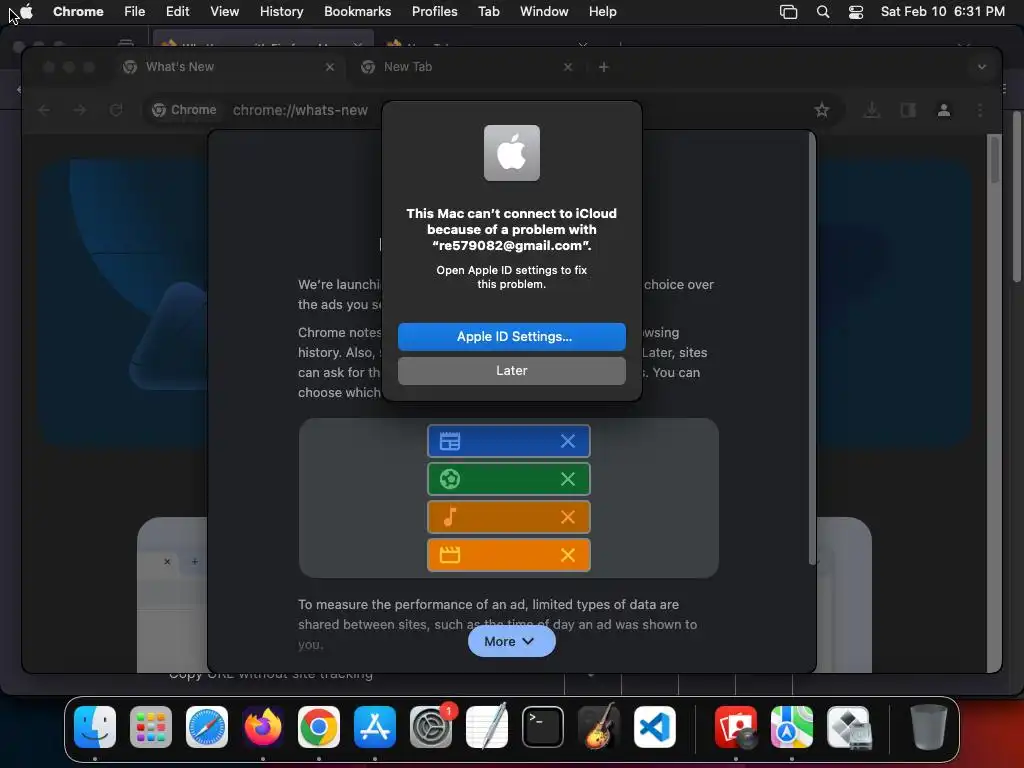
Task: Reload the current page
Action: click(116, 110)
